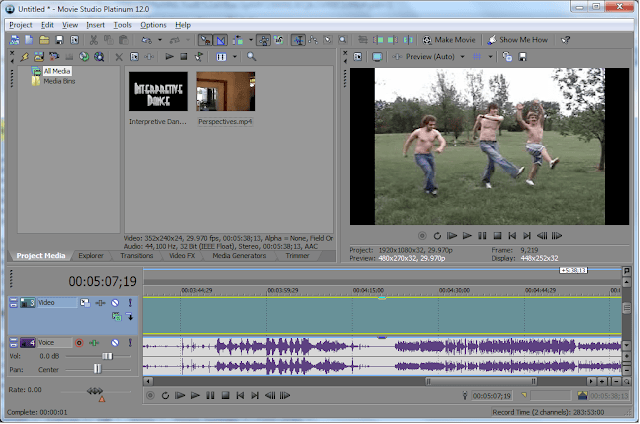Click the Cut icon in main toolbar

click(x=93, y=40)
